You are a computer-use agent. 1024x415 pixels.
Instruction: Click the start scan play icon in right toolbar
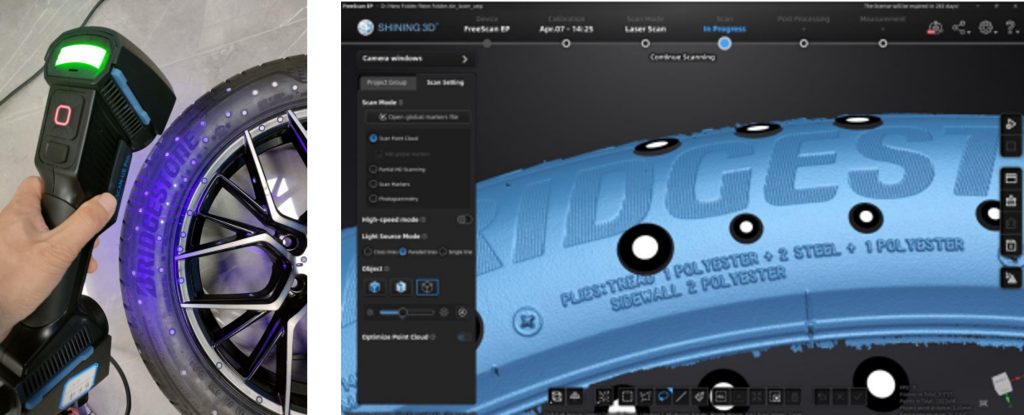(1010, 124)
